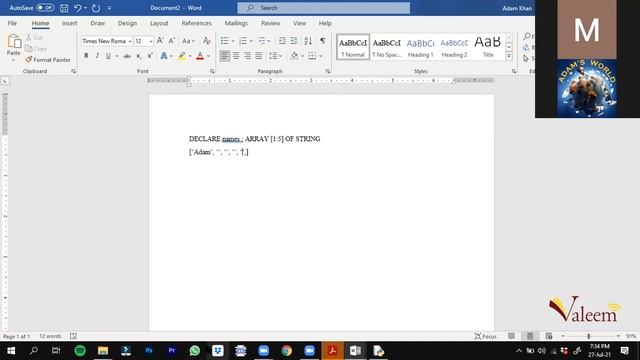Toggle Show/Hide paragraph marks
The image size is (640, 360).
(323, 41)
